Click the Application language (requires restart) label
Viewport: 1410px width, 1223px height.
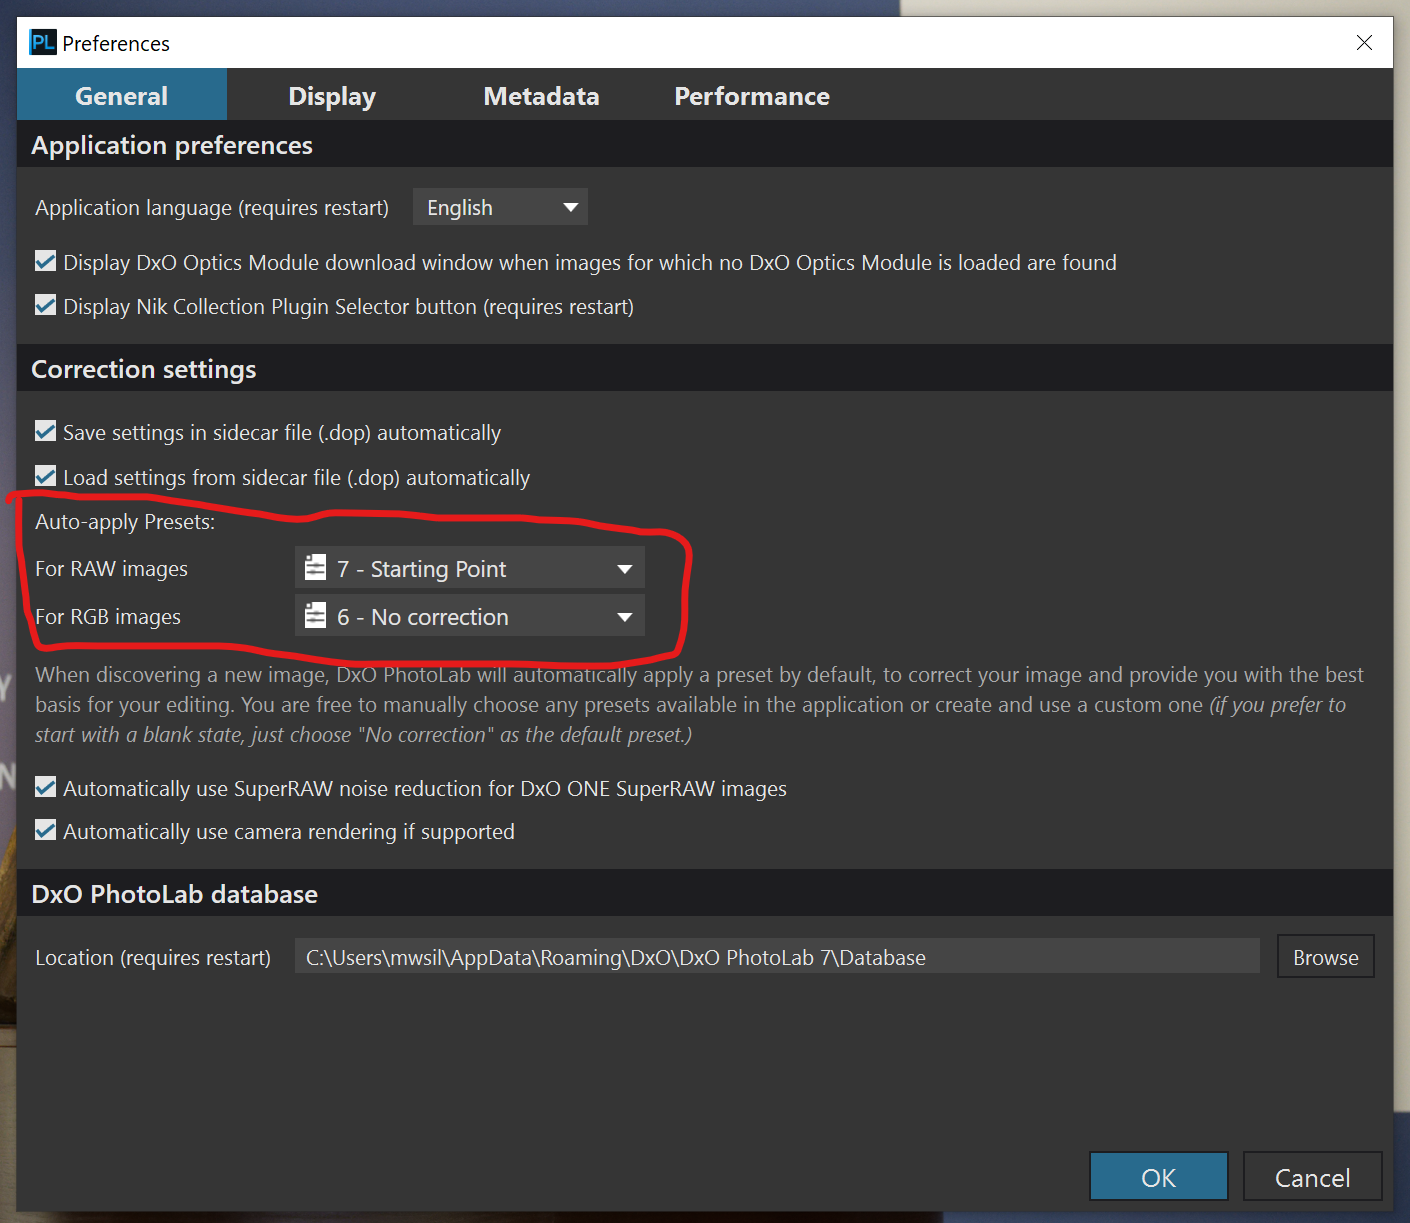click(212, 207)
